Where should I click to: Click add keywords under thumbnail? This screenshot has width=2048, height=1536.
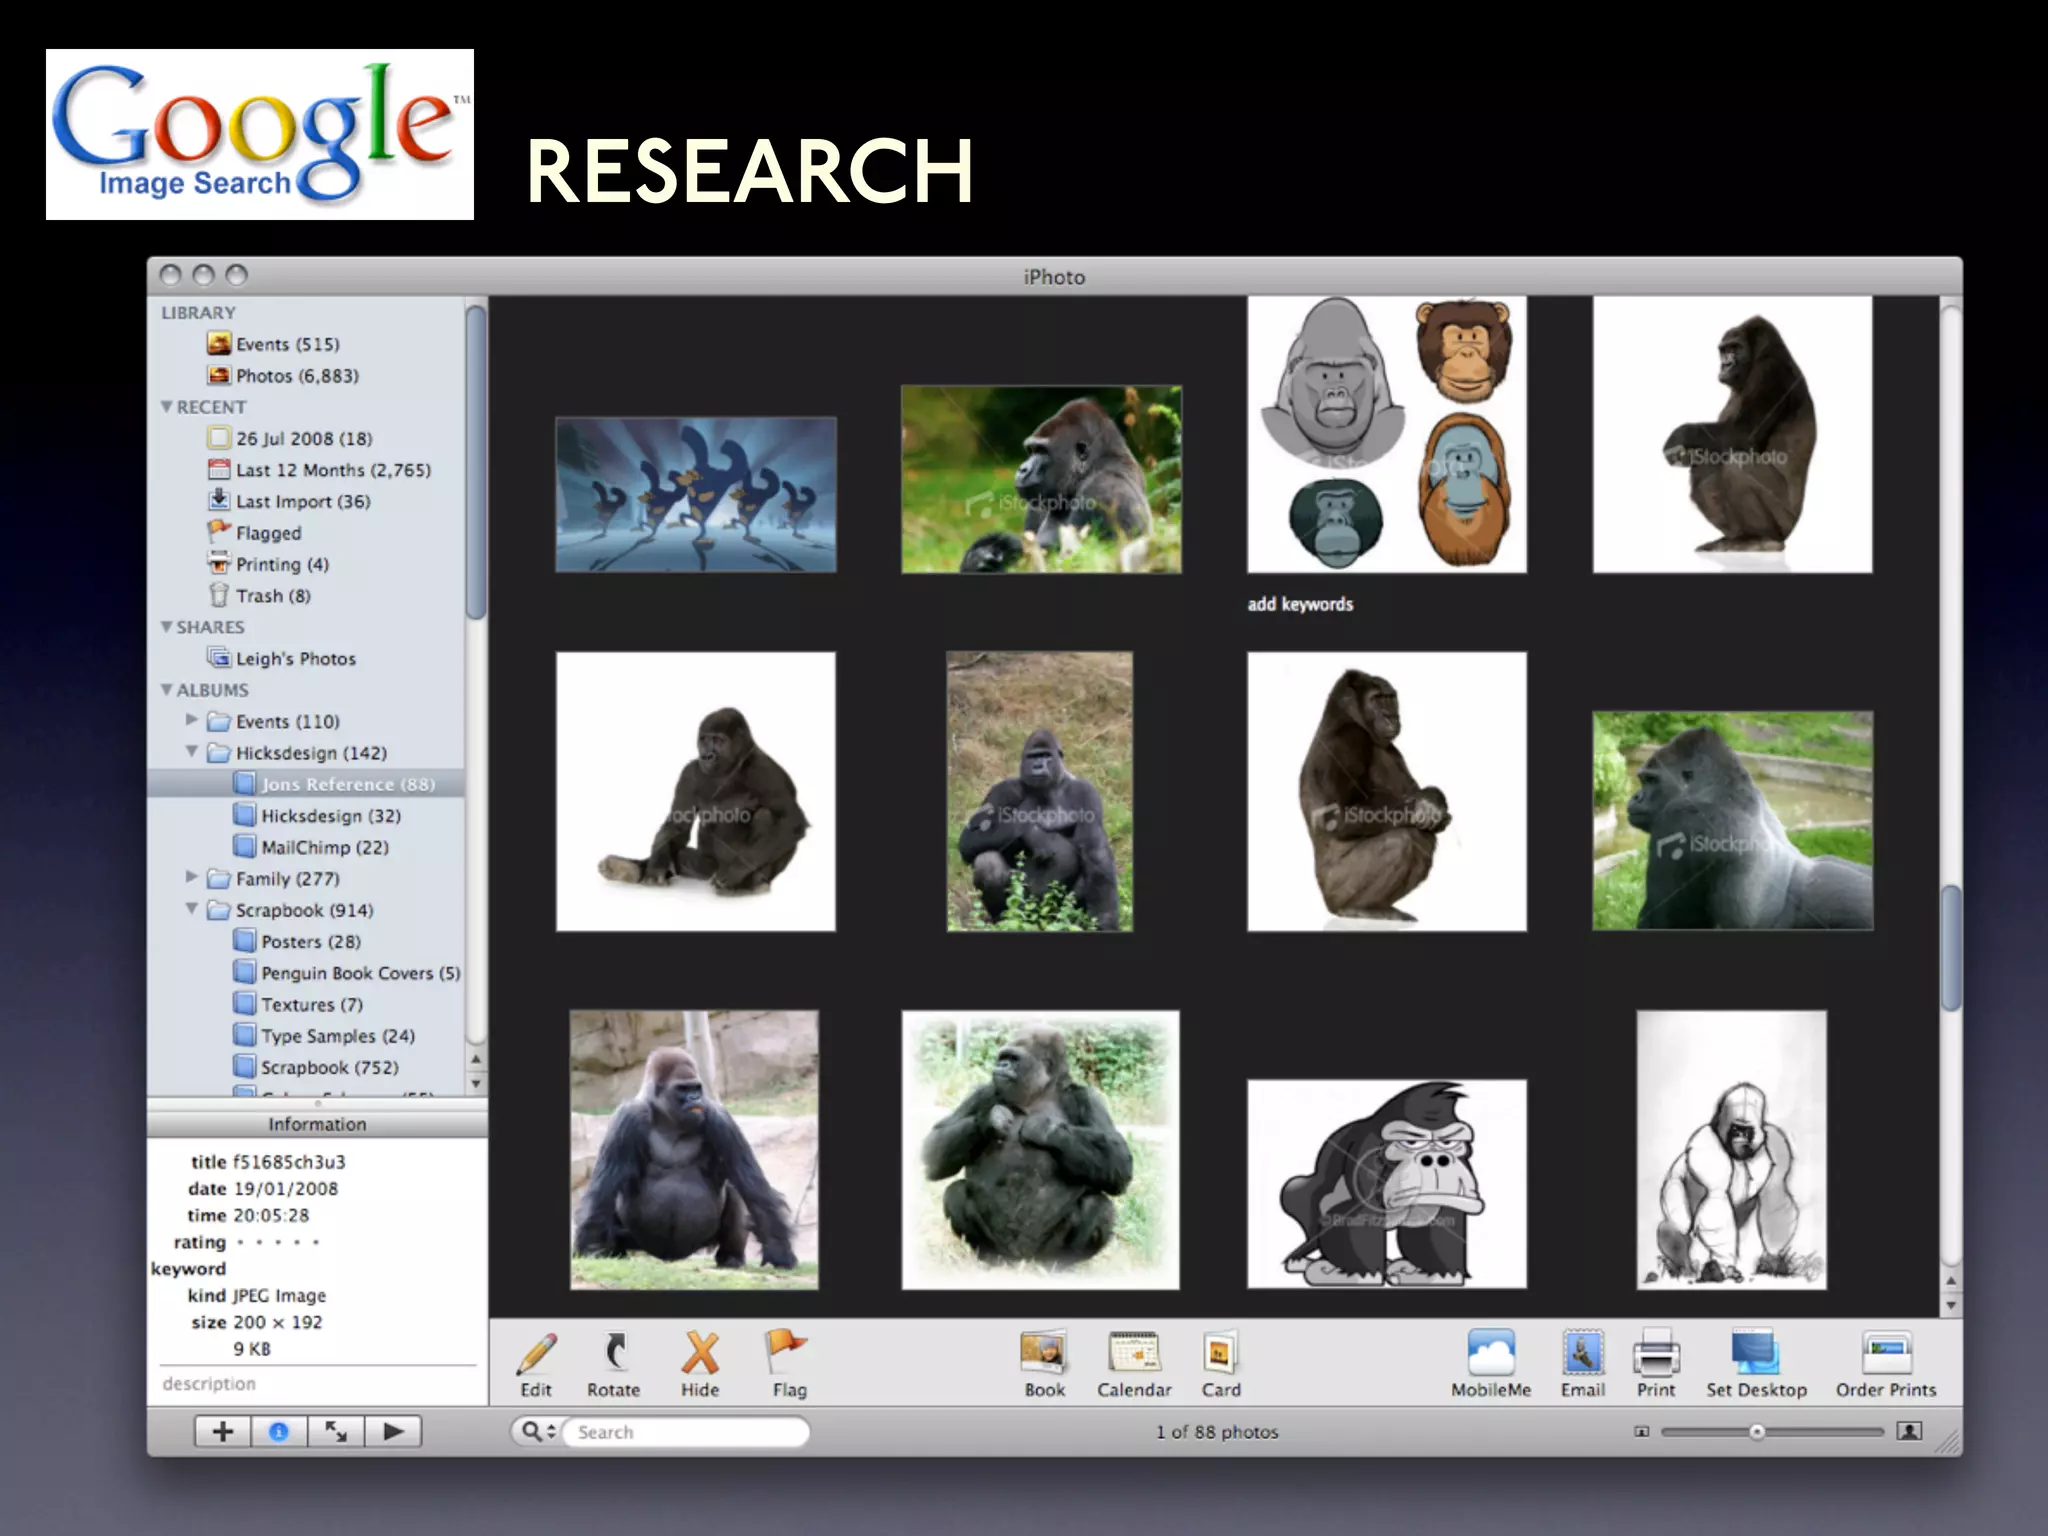click(1300, 604)
